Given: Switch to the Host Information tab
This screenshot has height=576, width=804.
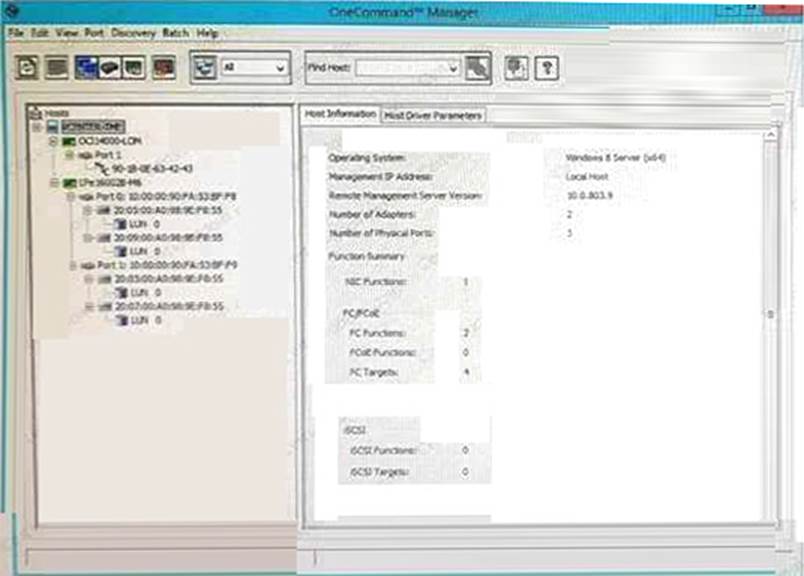Looking at the screenshot, I should tap(340, 114).
